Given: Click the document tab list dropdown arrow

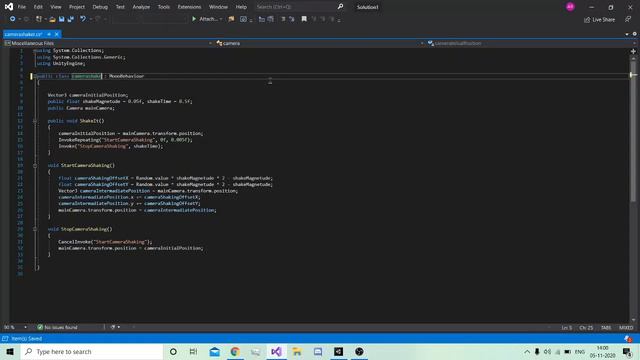Looking at the screenshot, I should 627,34.
